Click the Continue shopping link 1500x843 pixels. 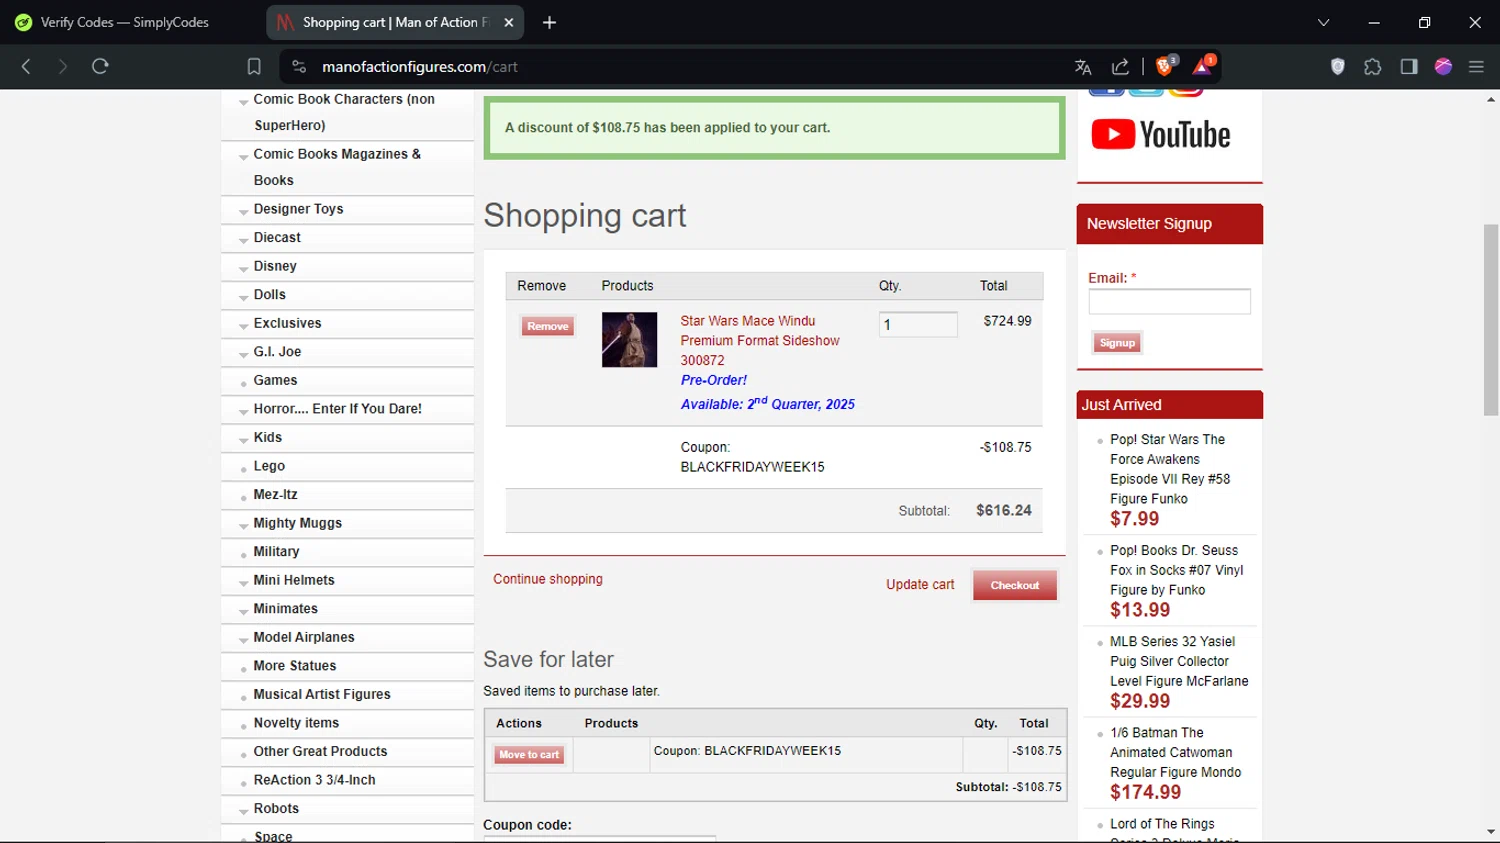(x=547, y=579)
